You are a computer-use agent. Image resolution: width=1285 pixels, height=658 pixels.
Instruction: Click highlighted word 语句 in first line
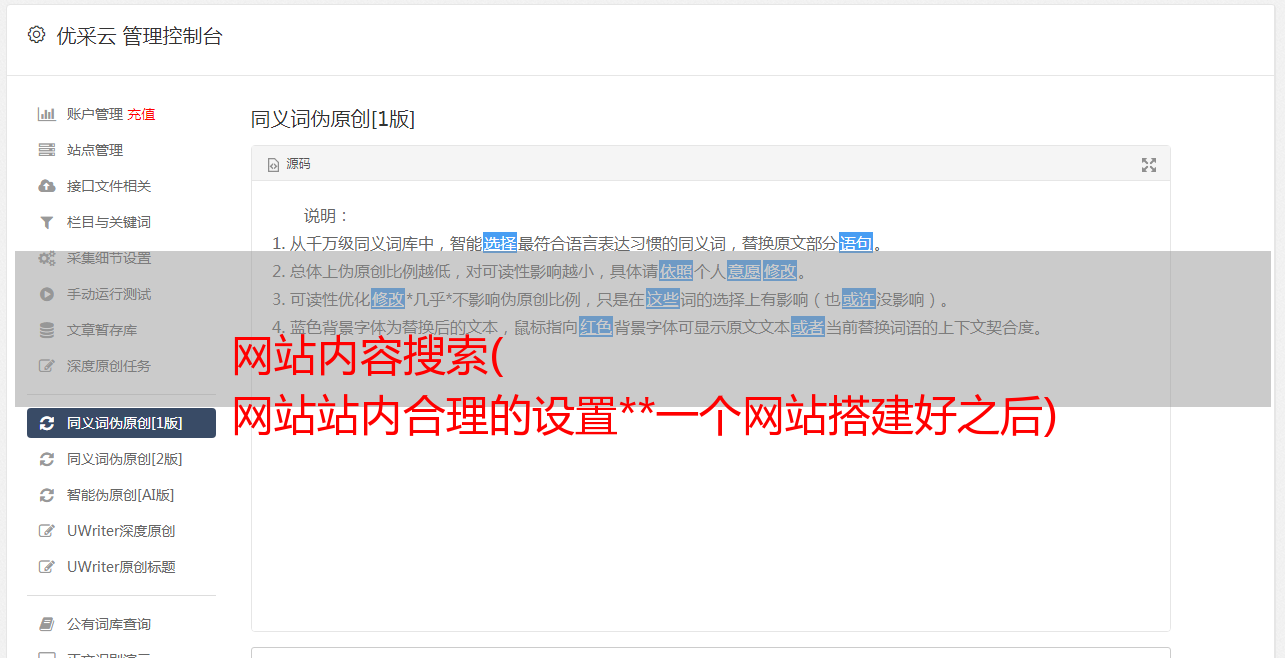coord(856,243)
